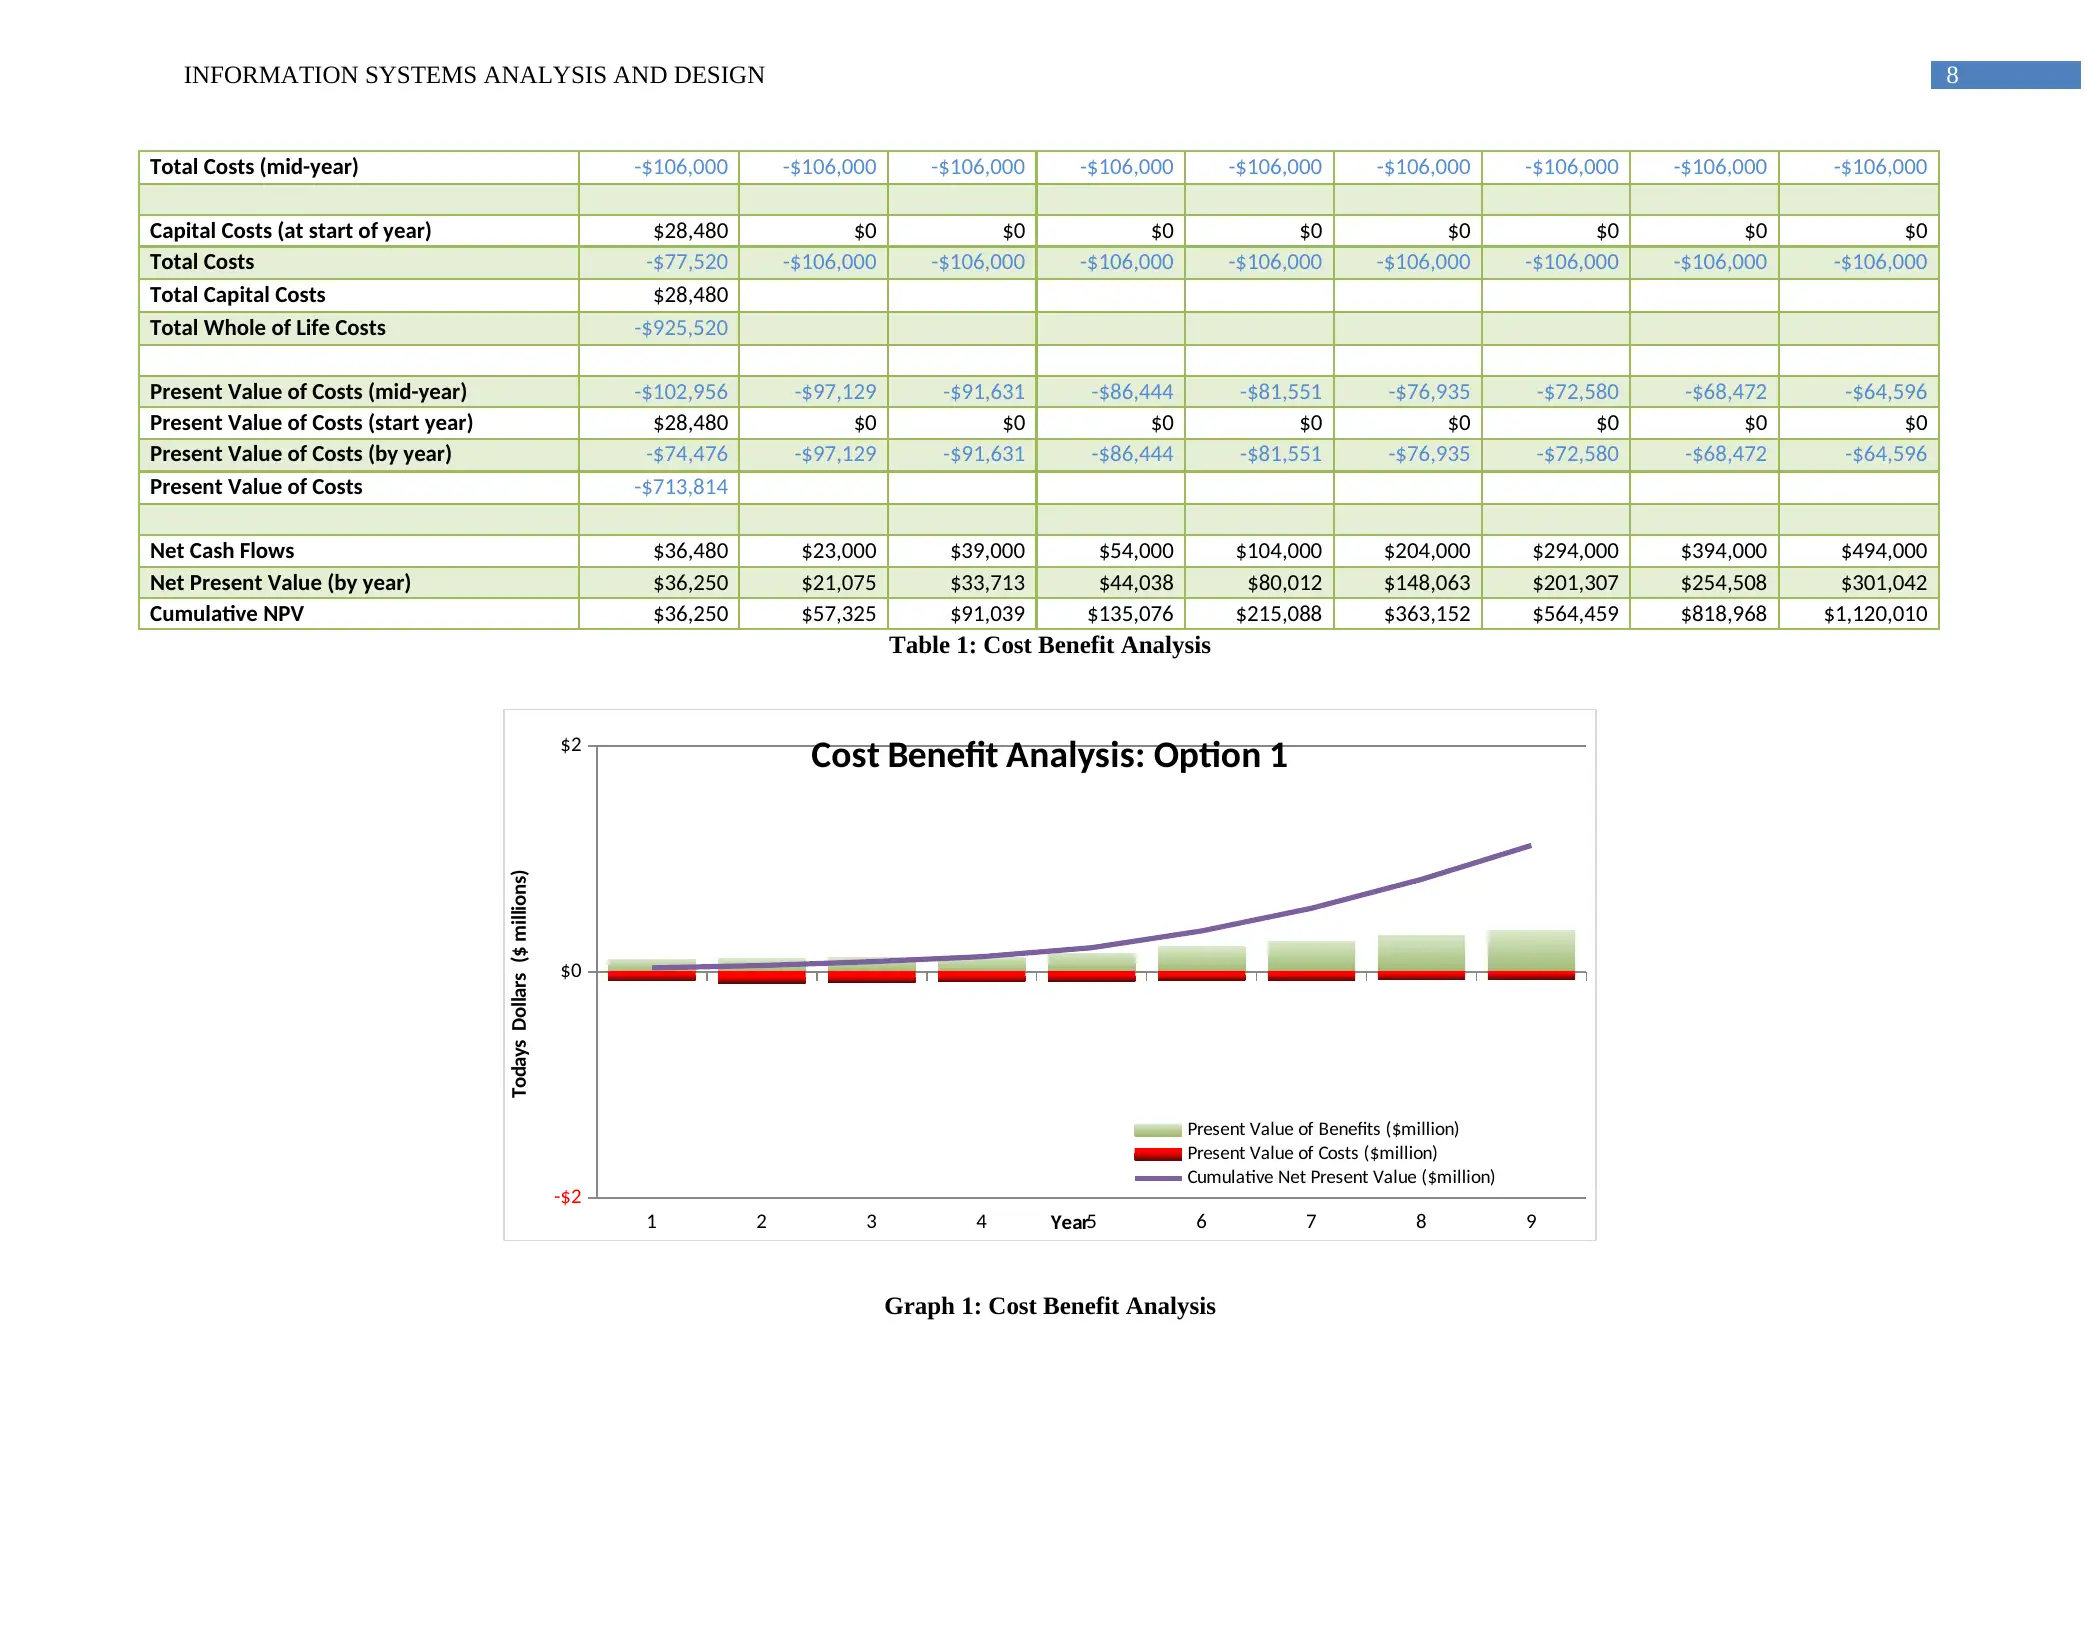The height and width of the screenshot is (1650, 2100).
Task: Select the cumulative value $57,325
Action: 839,614
